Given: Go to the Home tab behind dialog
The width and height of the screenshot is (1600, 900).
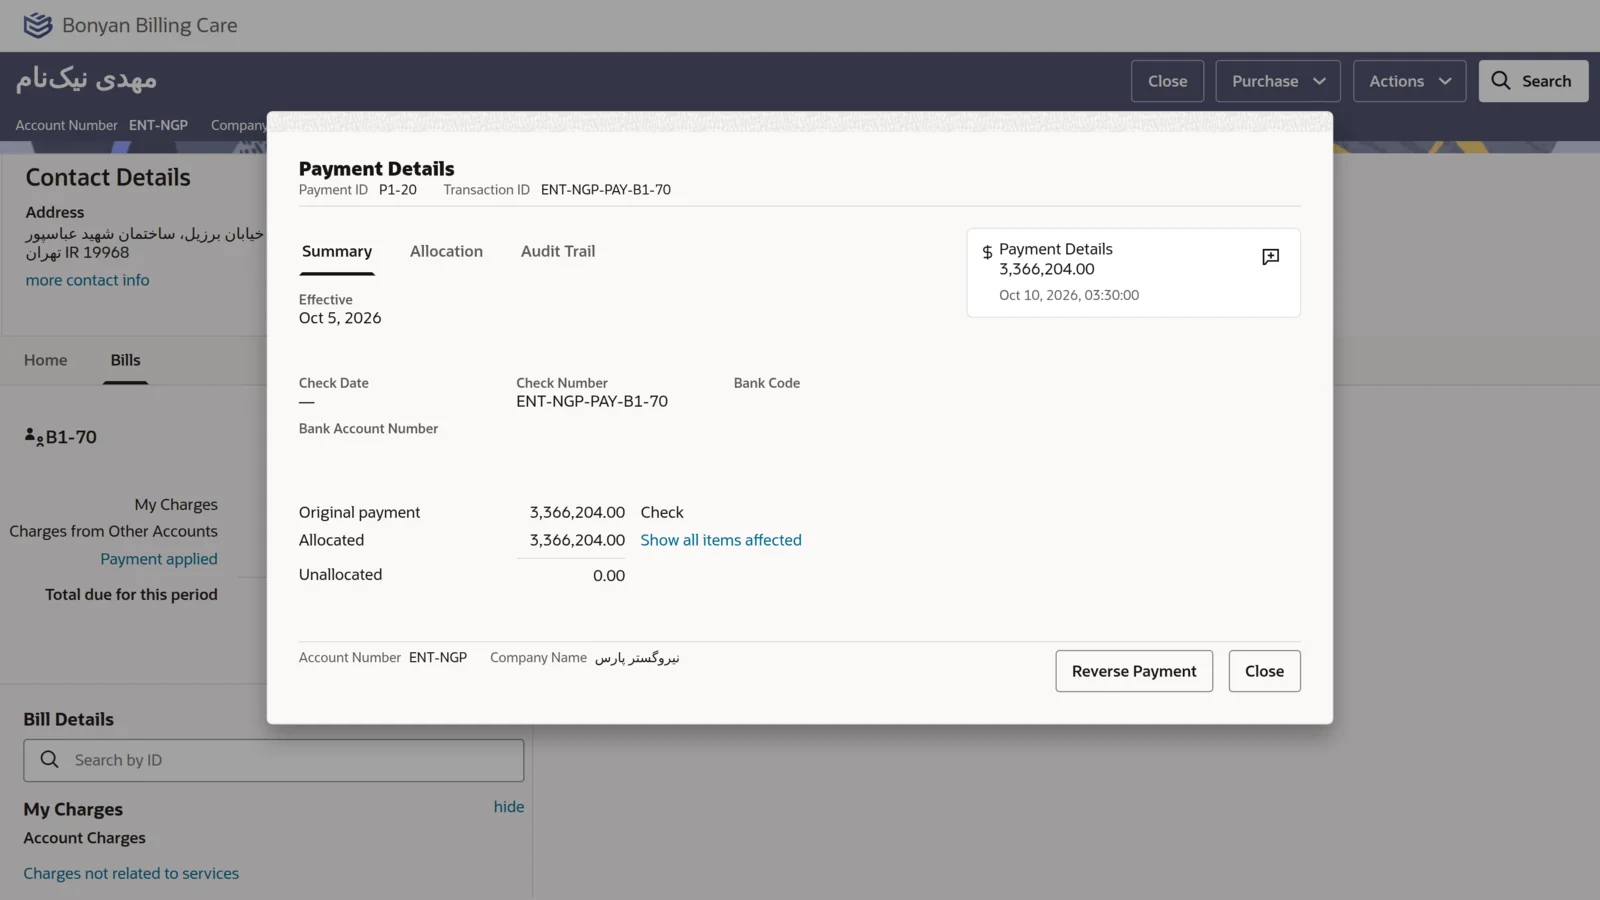Looking at the screenshot, I should pos(46,360).
